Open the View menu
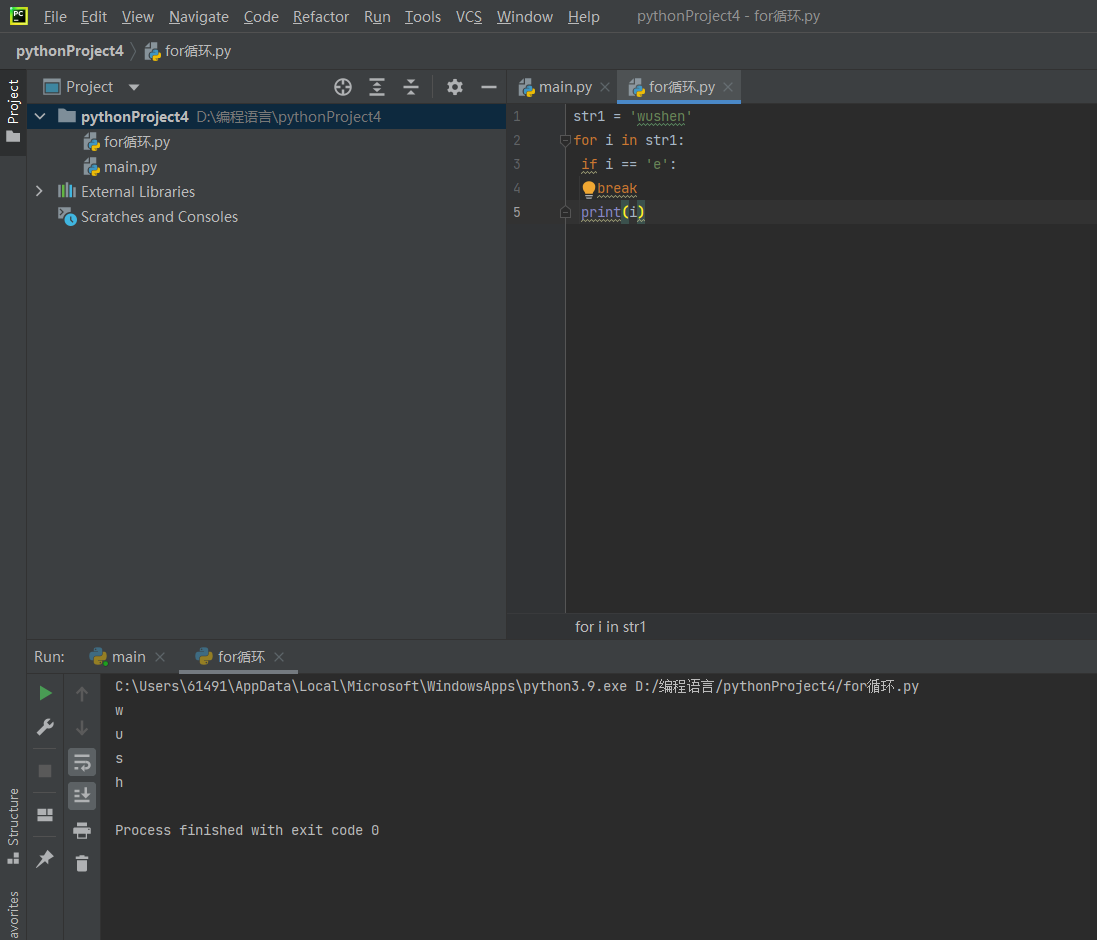 click(138, 17)
